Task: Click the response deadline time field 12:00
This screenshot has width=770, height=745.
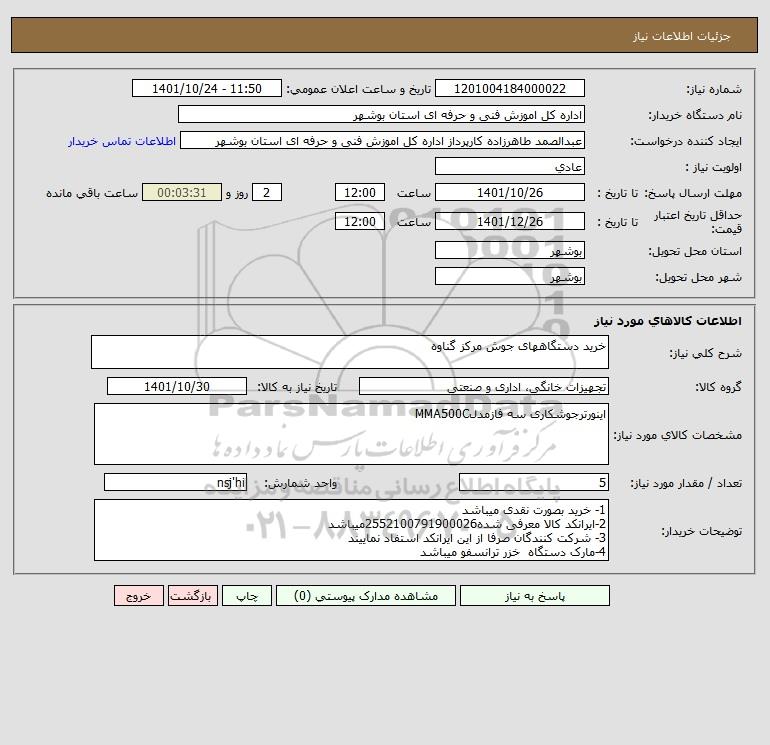Action: [x=360, y=193]
